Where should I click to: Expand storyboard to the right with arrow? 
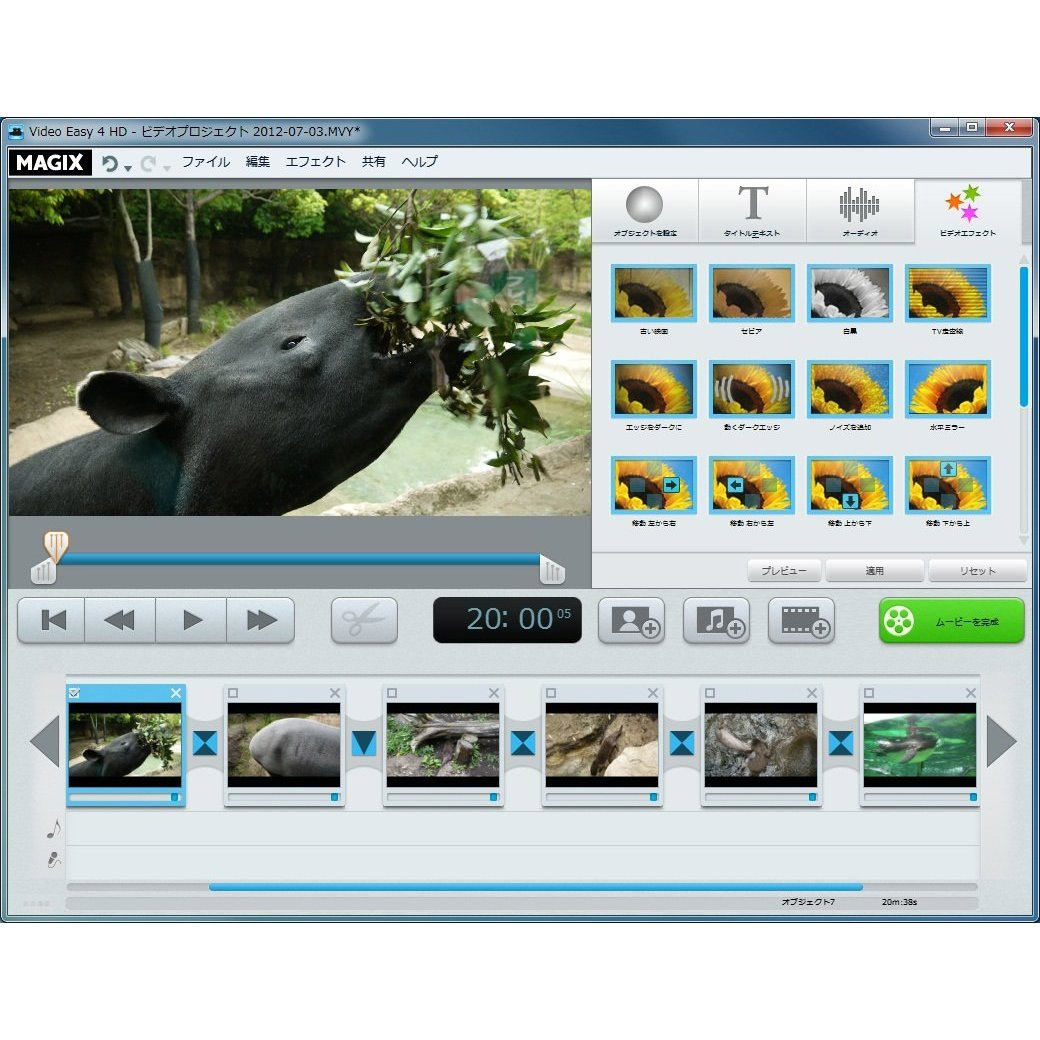click(x=1000, y=742)
